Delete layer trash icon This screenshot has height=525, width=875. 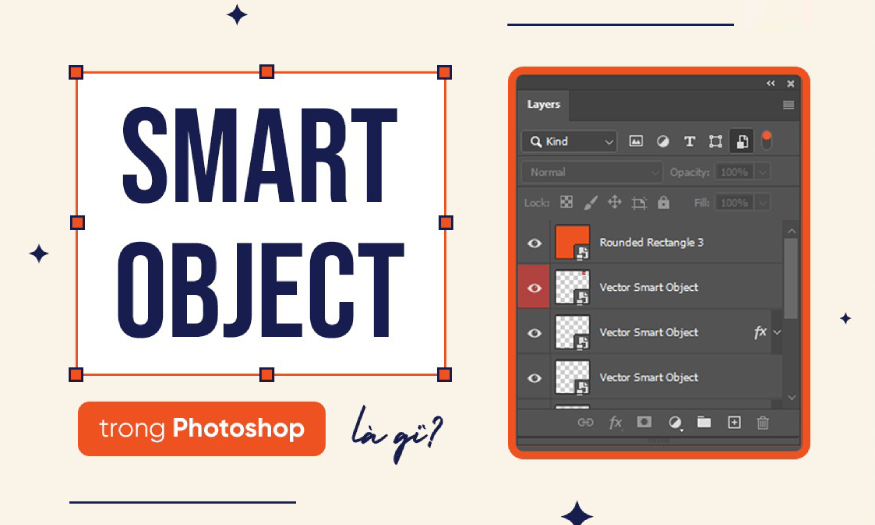(763, 423)
